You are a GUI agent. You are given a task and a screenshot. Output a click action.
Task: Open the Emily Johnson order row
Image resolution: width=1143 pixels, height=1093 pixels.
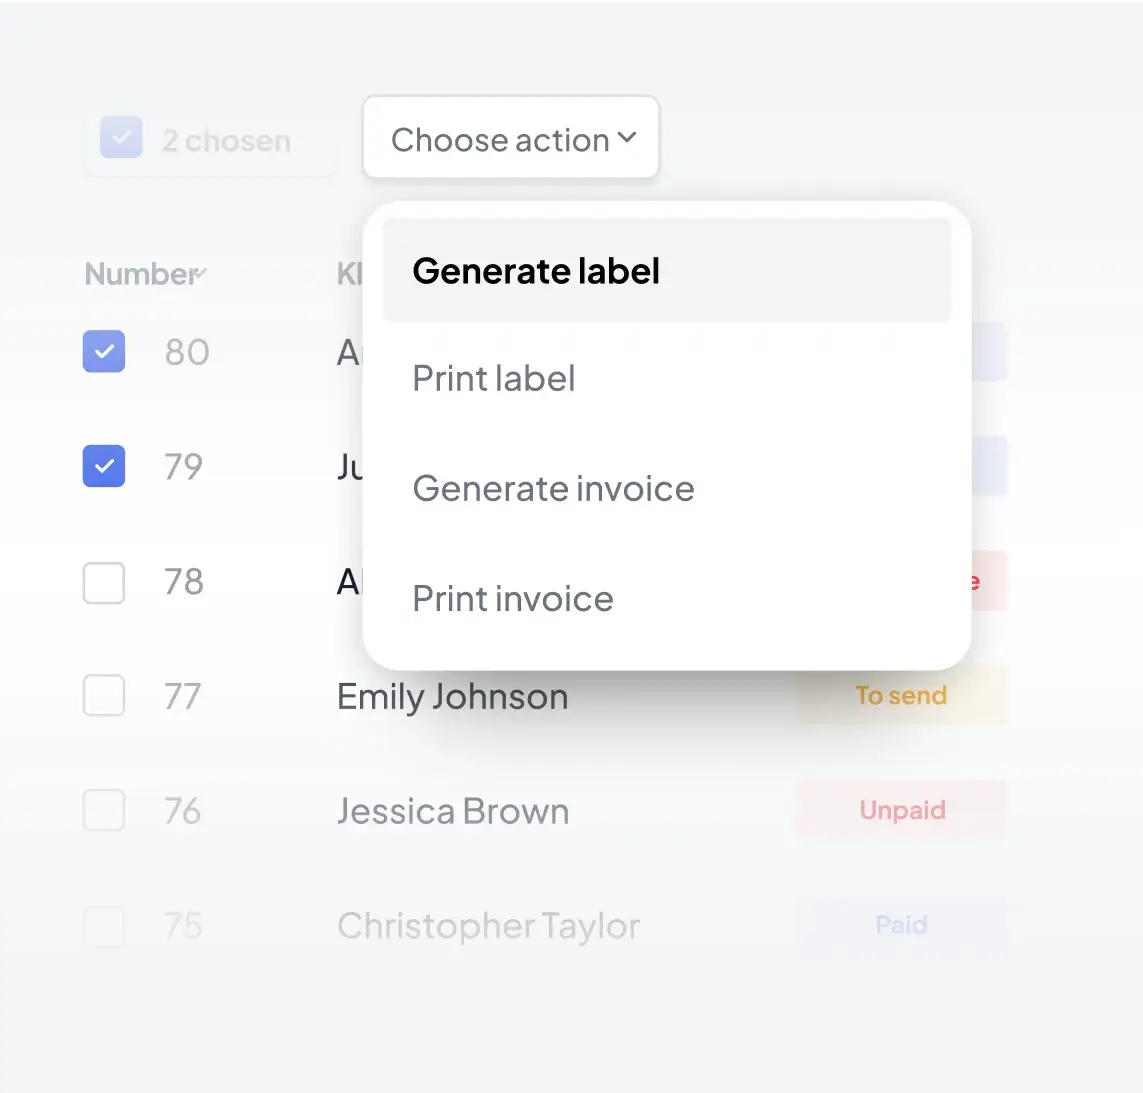(452, 697)
